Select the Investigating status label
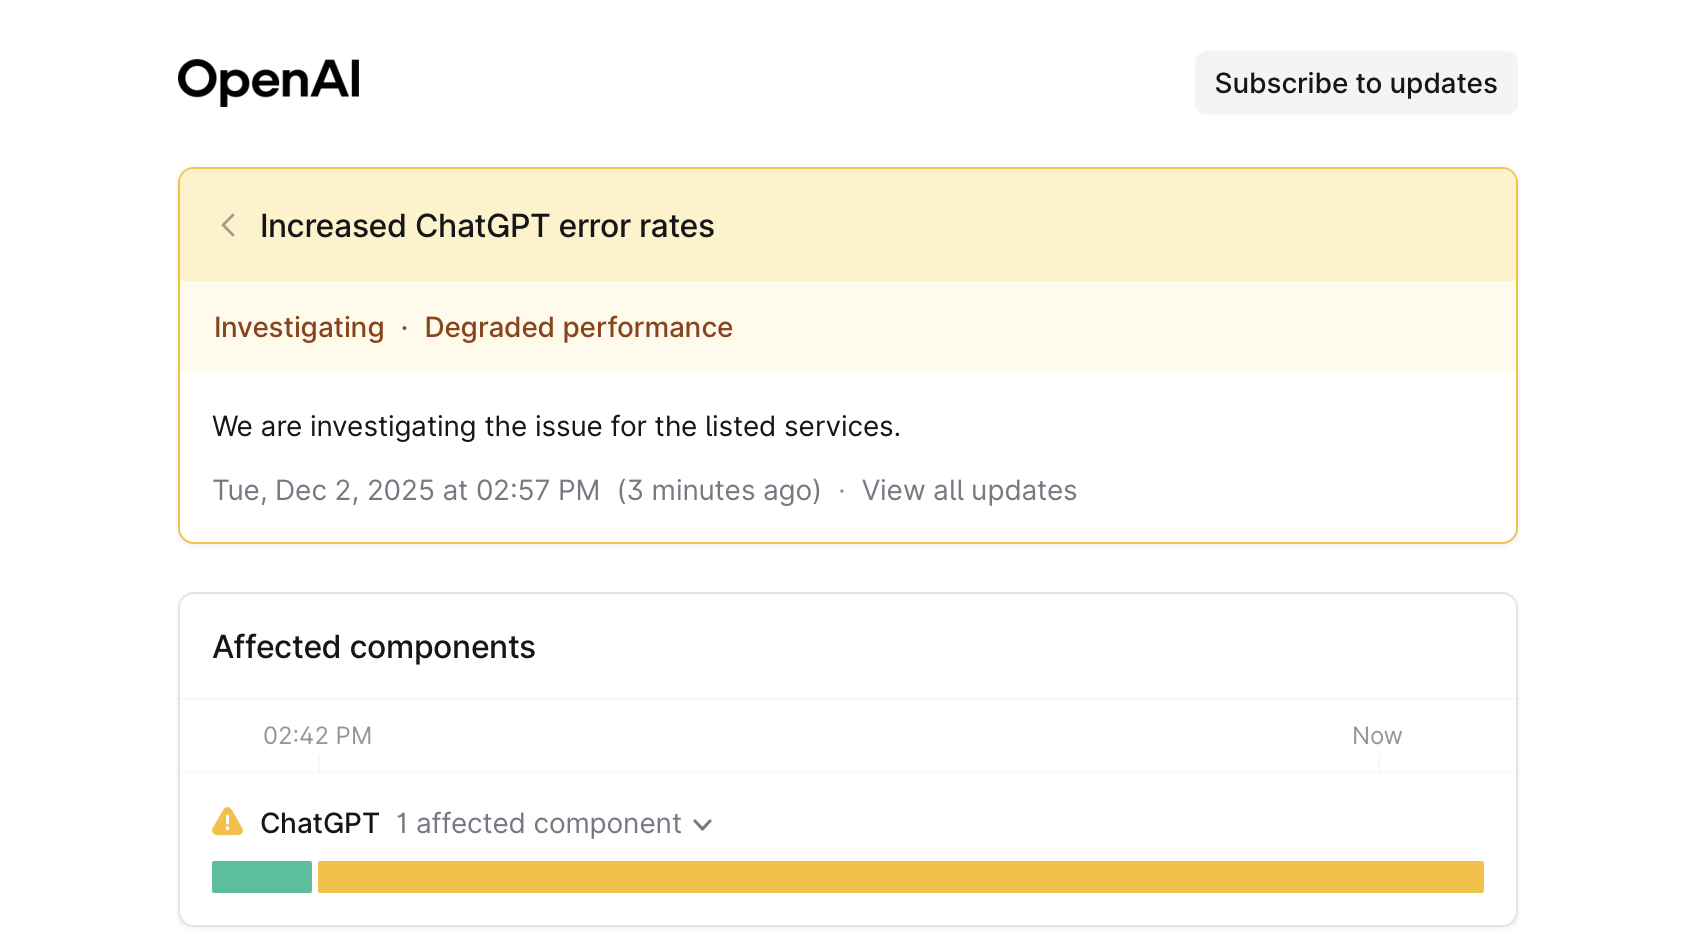 pos(298,327)
